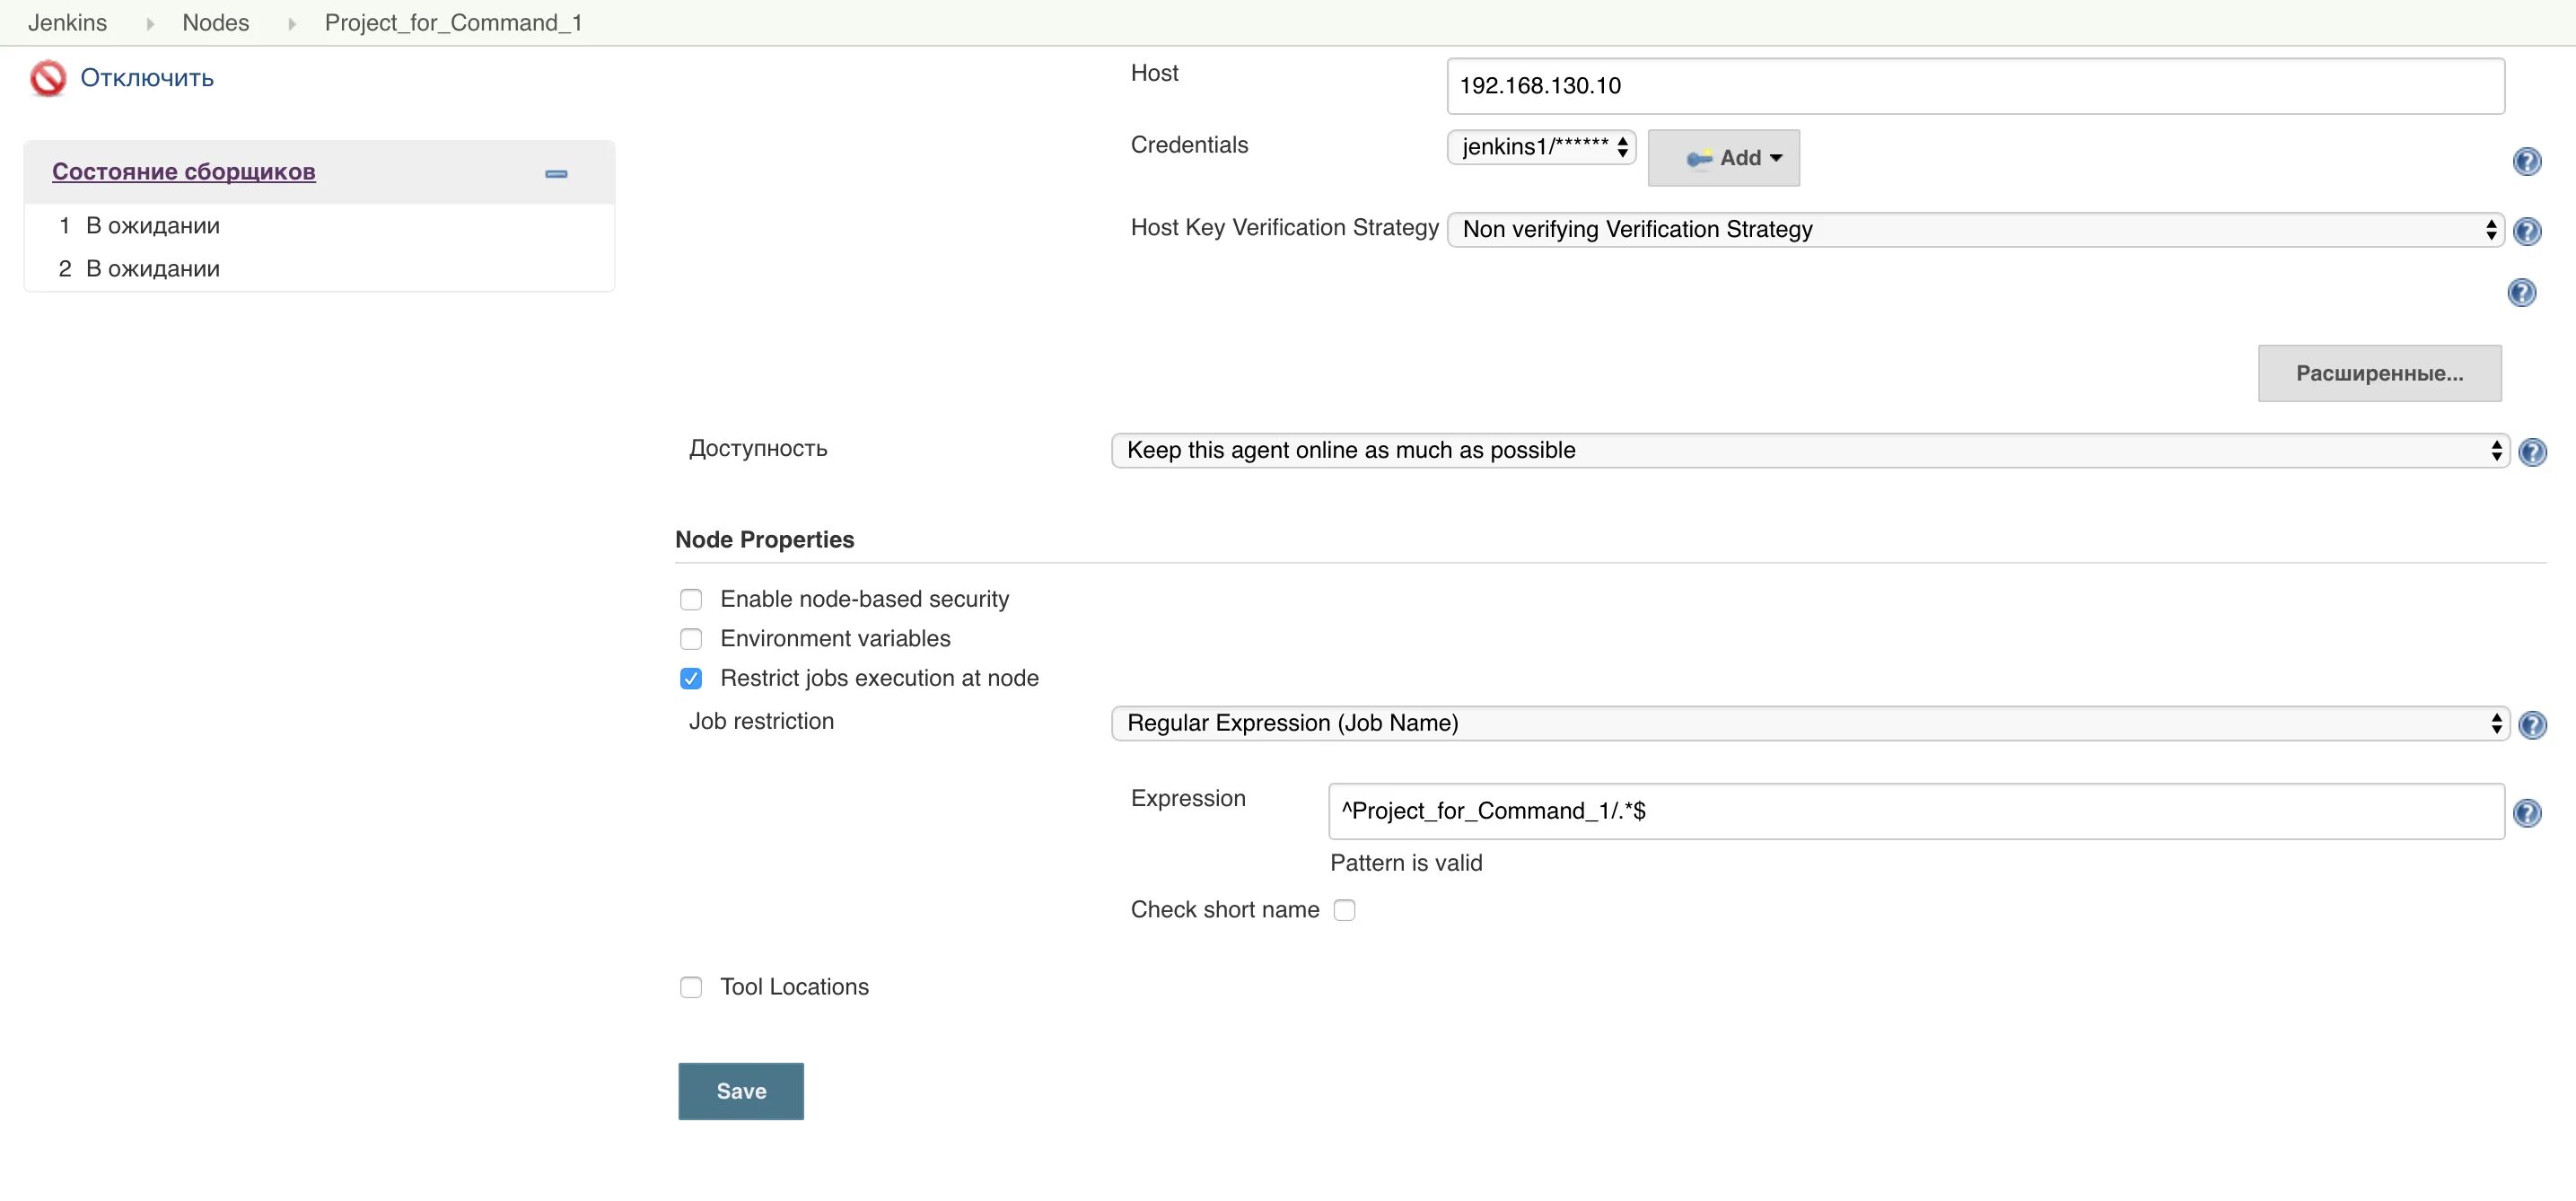Click into the Host input field
2576x1201 pixels.
[x=1975, y=86]
